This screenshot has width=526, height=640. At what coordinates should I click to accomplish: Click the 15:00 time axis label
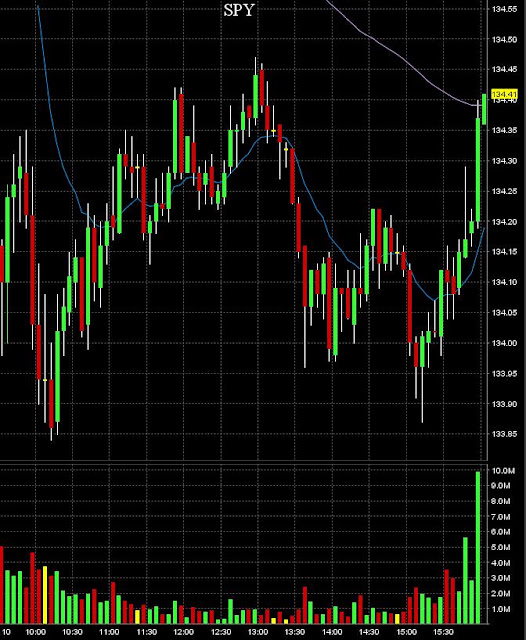pyautogui.click(x=406, y=632)
